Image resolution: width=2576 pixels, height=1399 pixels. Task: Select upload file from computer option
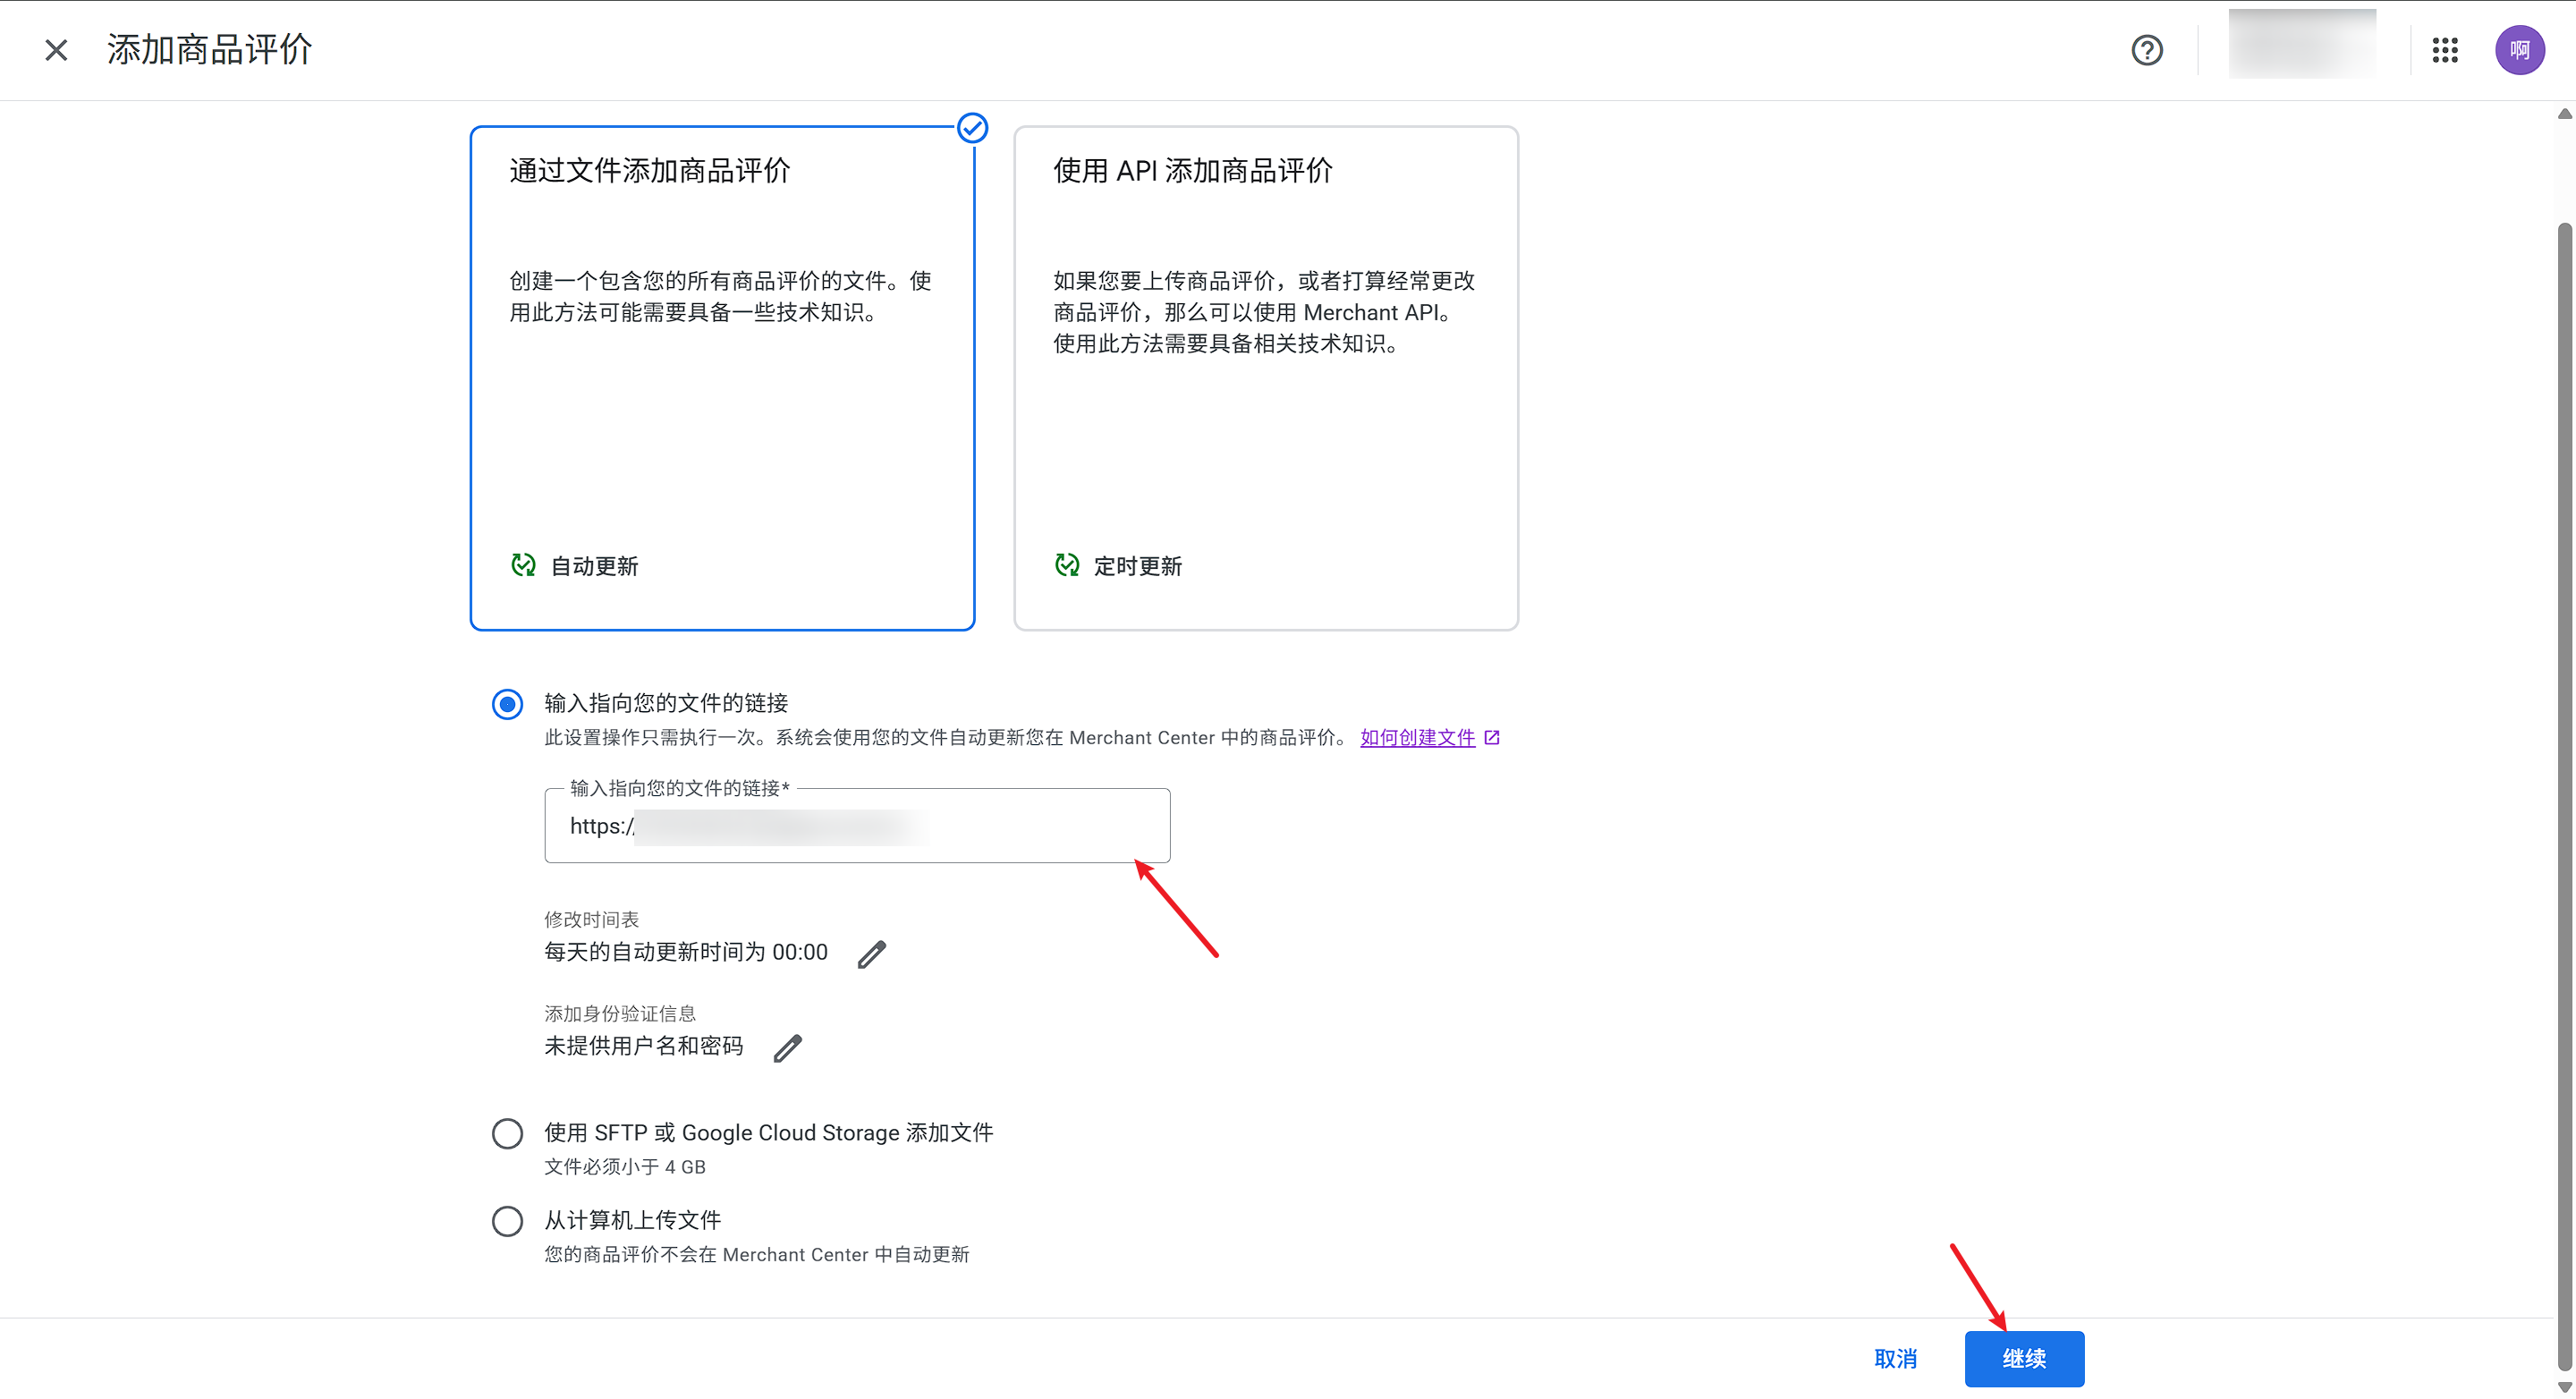tap(507, 1221)
